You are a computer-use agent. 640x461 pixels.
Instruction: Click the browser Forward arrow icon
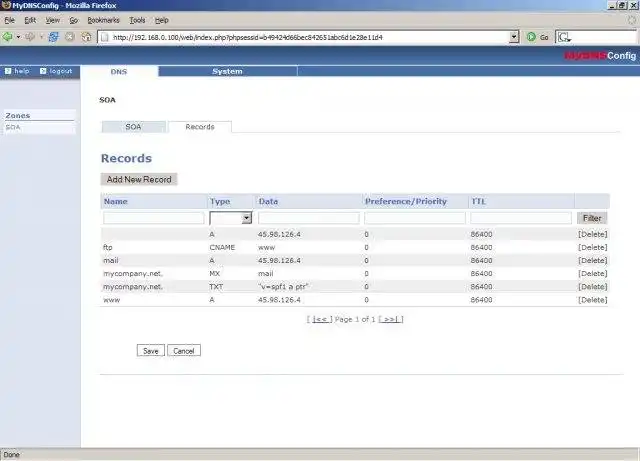coord(30,37)
